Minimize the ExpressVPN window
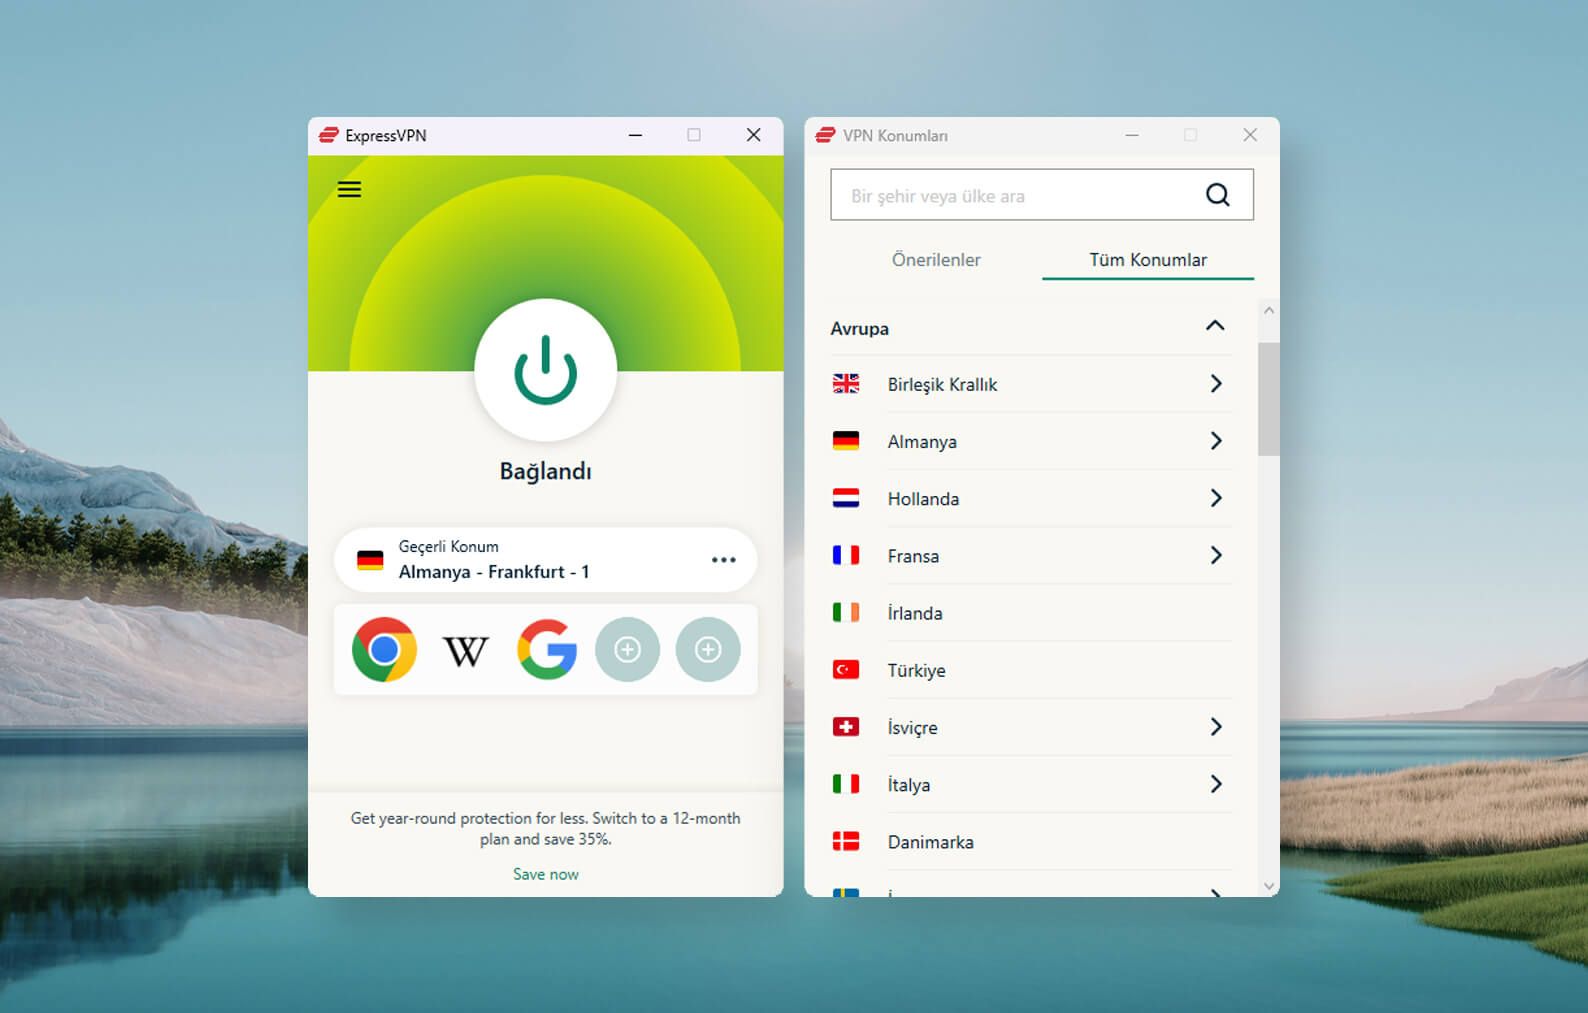 (635, 135)
